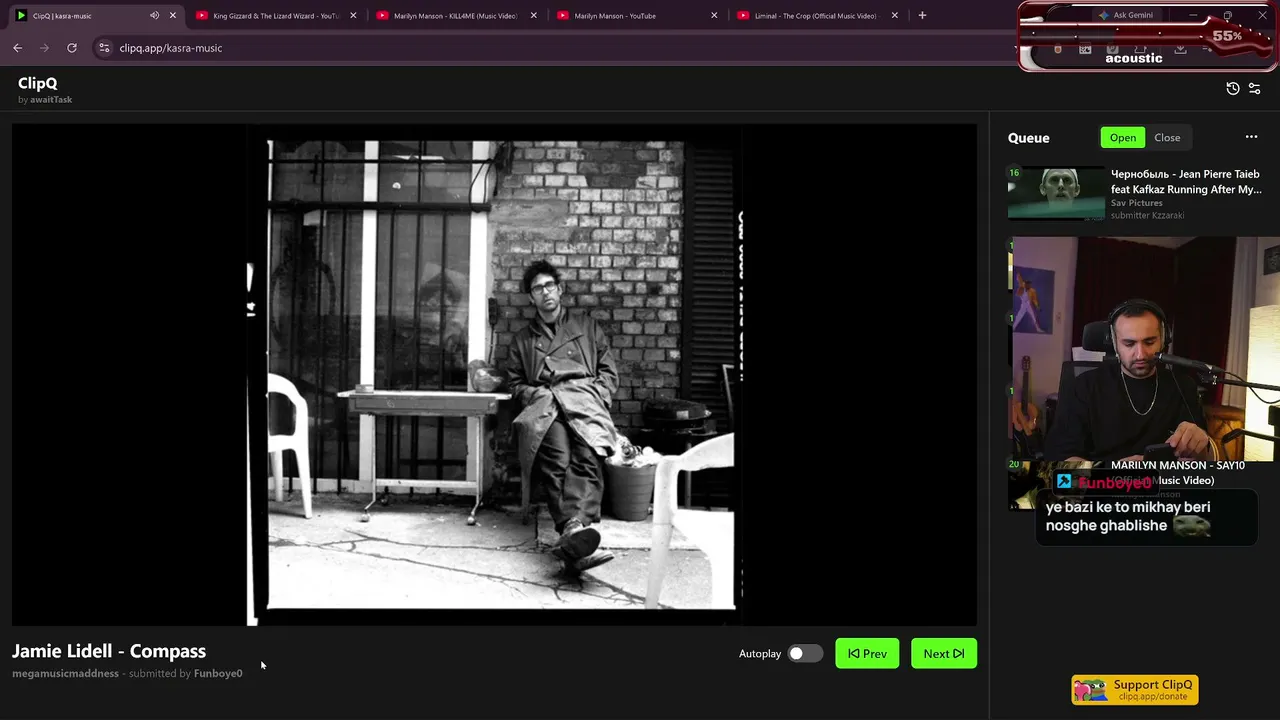This screenshot has height=720, width=1280.
Task: Open the Queue three-dots options menu
Action: [x=1251, y=137]
